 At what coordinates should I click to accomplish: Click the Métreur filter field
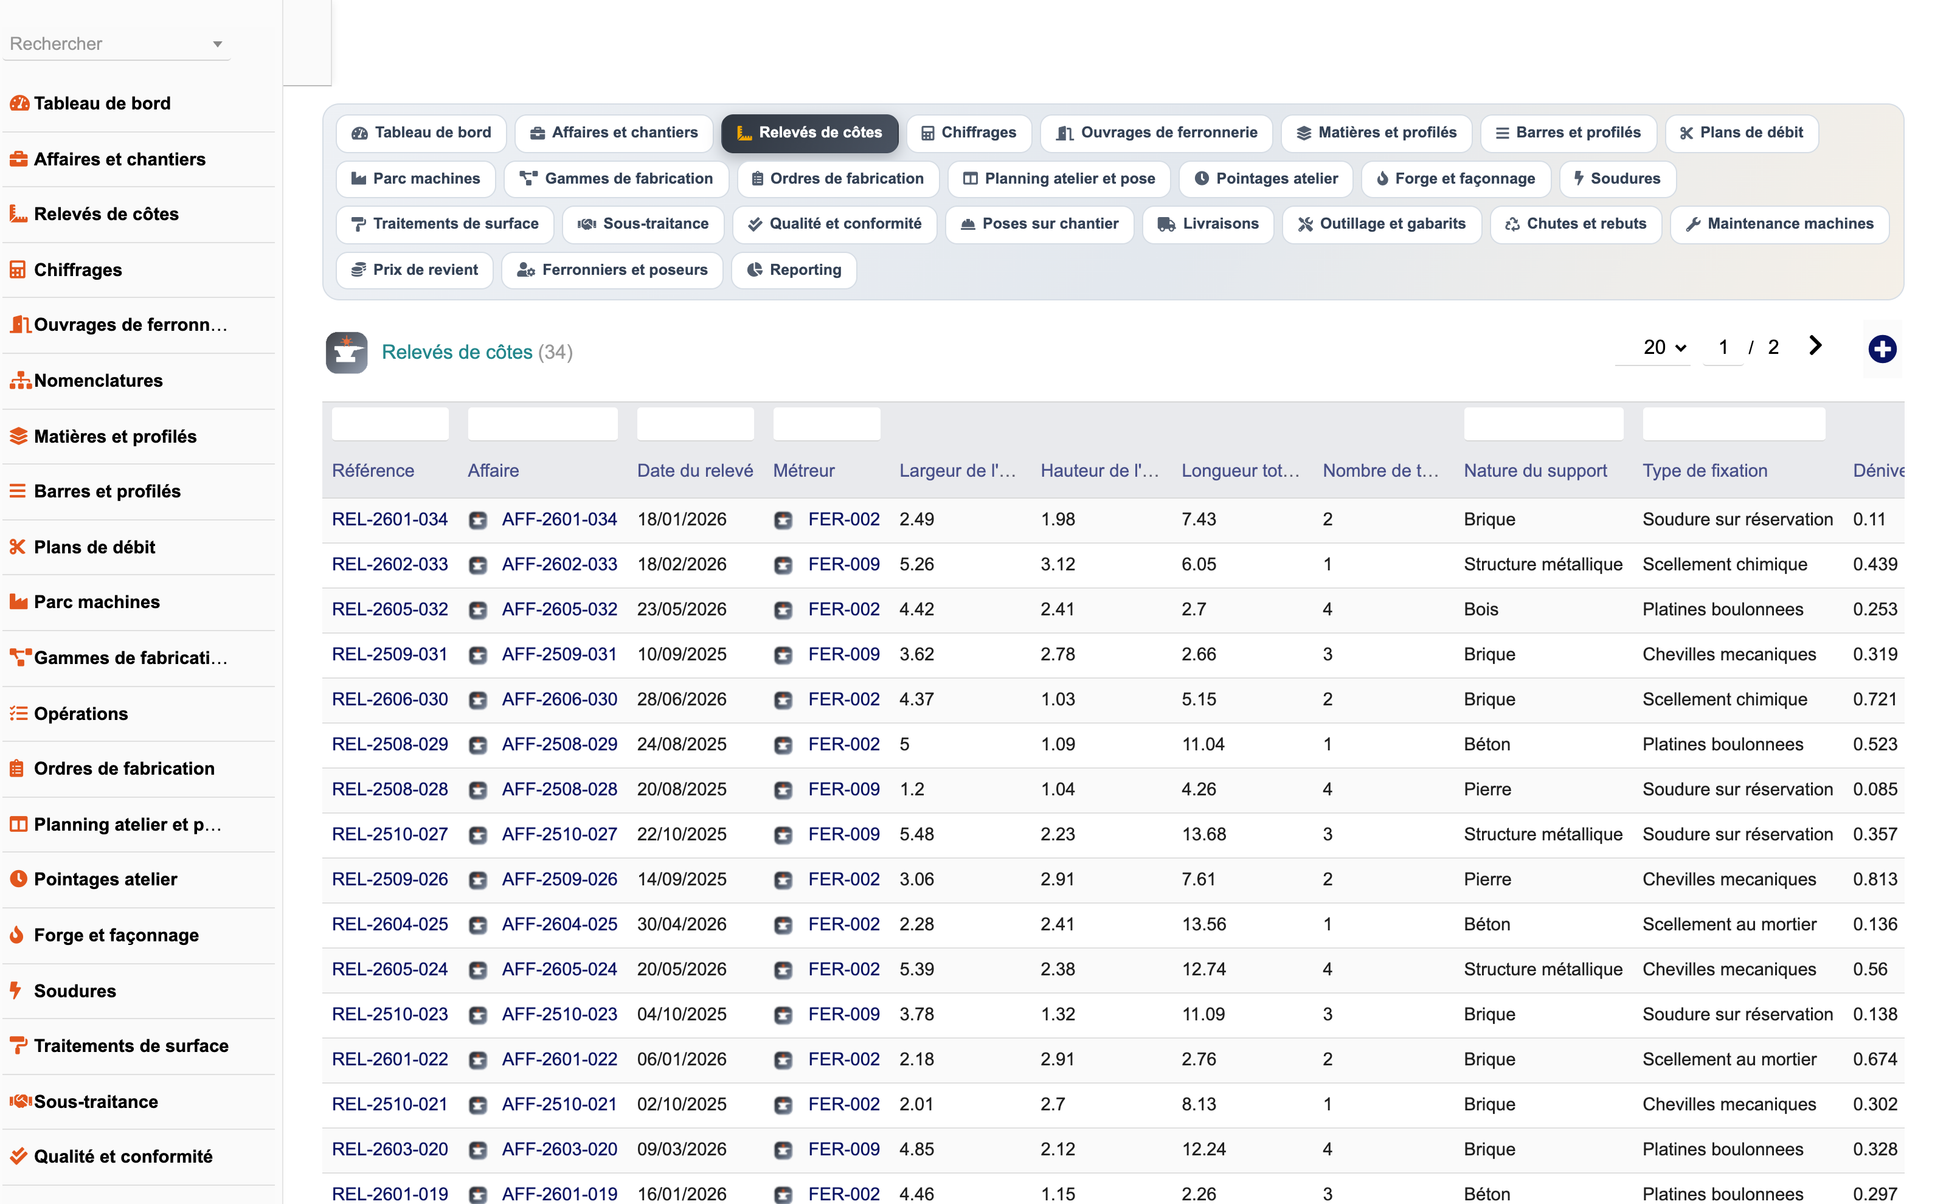(827, 424)
